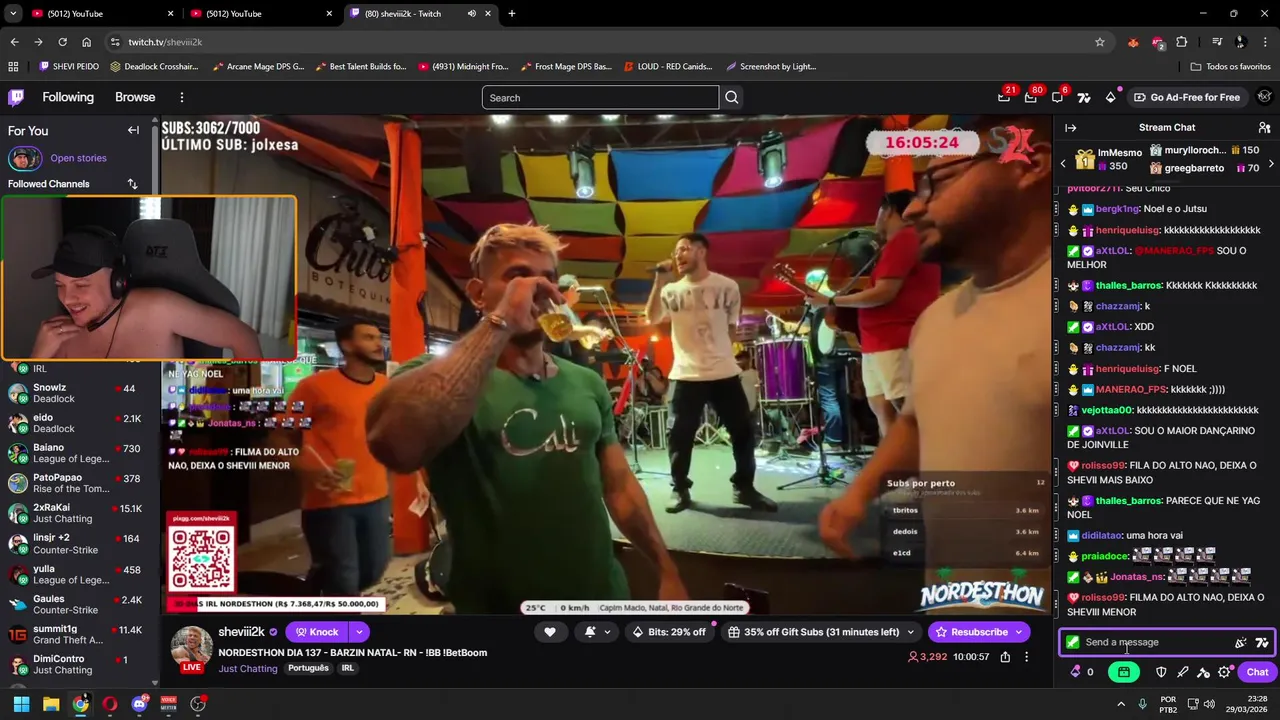The image size is (1280, 720).
Task: Click the chat identity sword badge
Action: tap(1073, 642)
